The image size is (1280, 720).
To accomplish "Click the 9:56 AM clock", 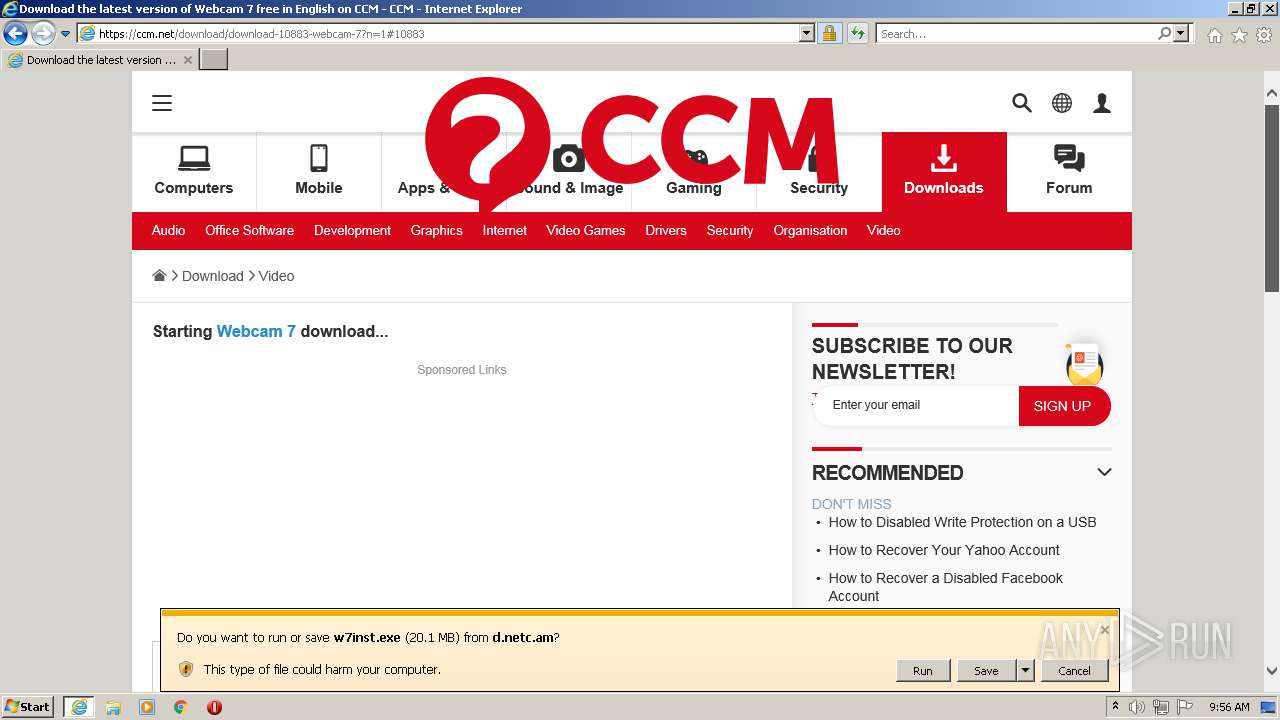I will 1229,707.
